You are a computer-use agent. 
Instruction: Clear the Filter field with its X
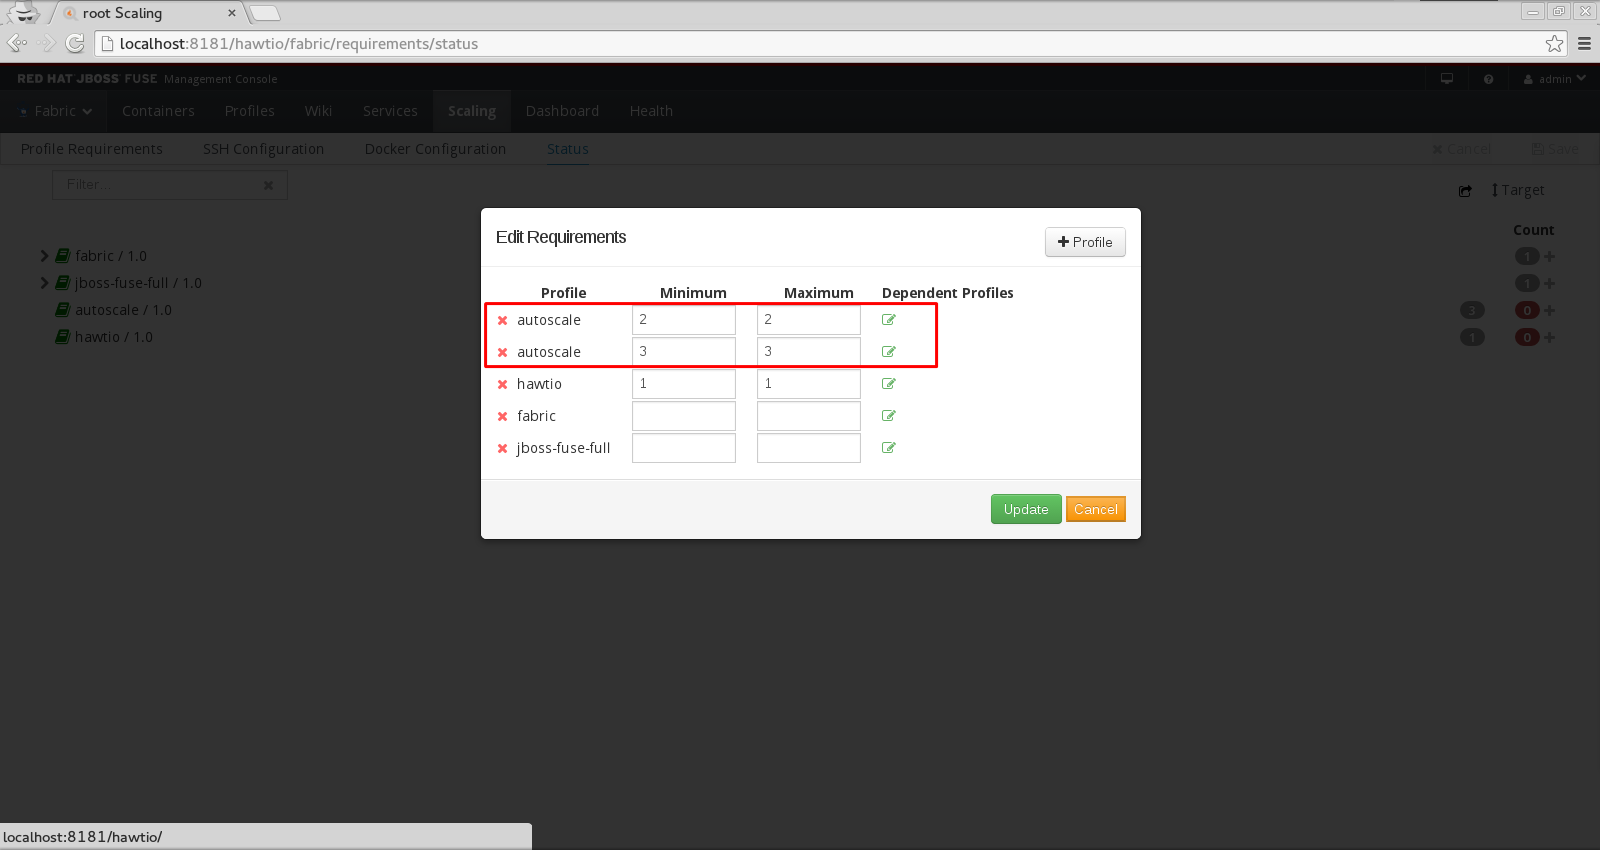tap(268, 185)
